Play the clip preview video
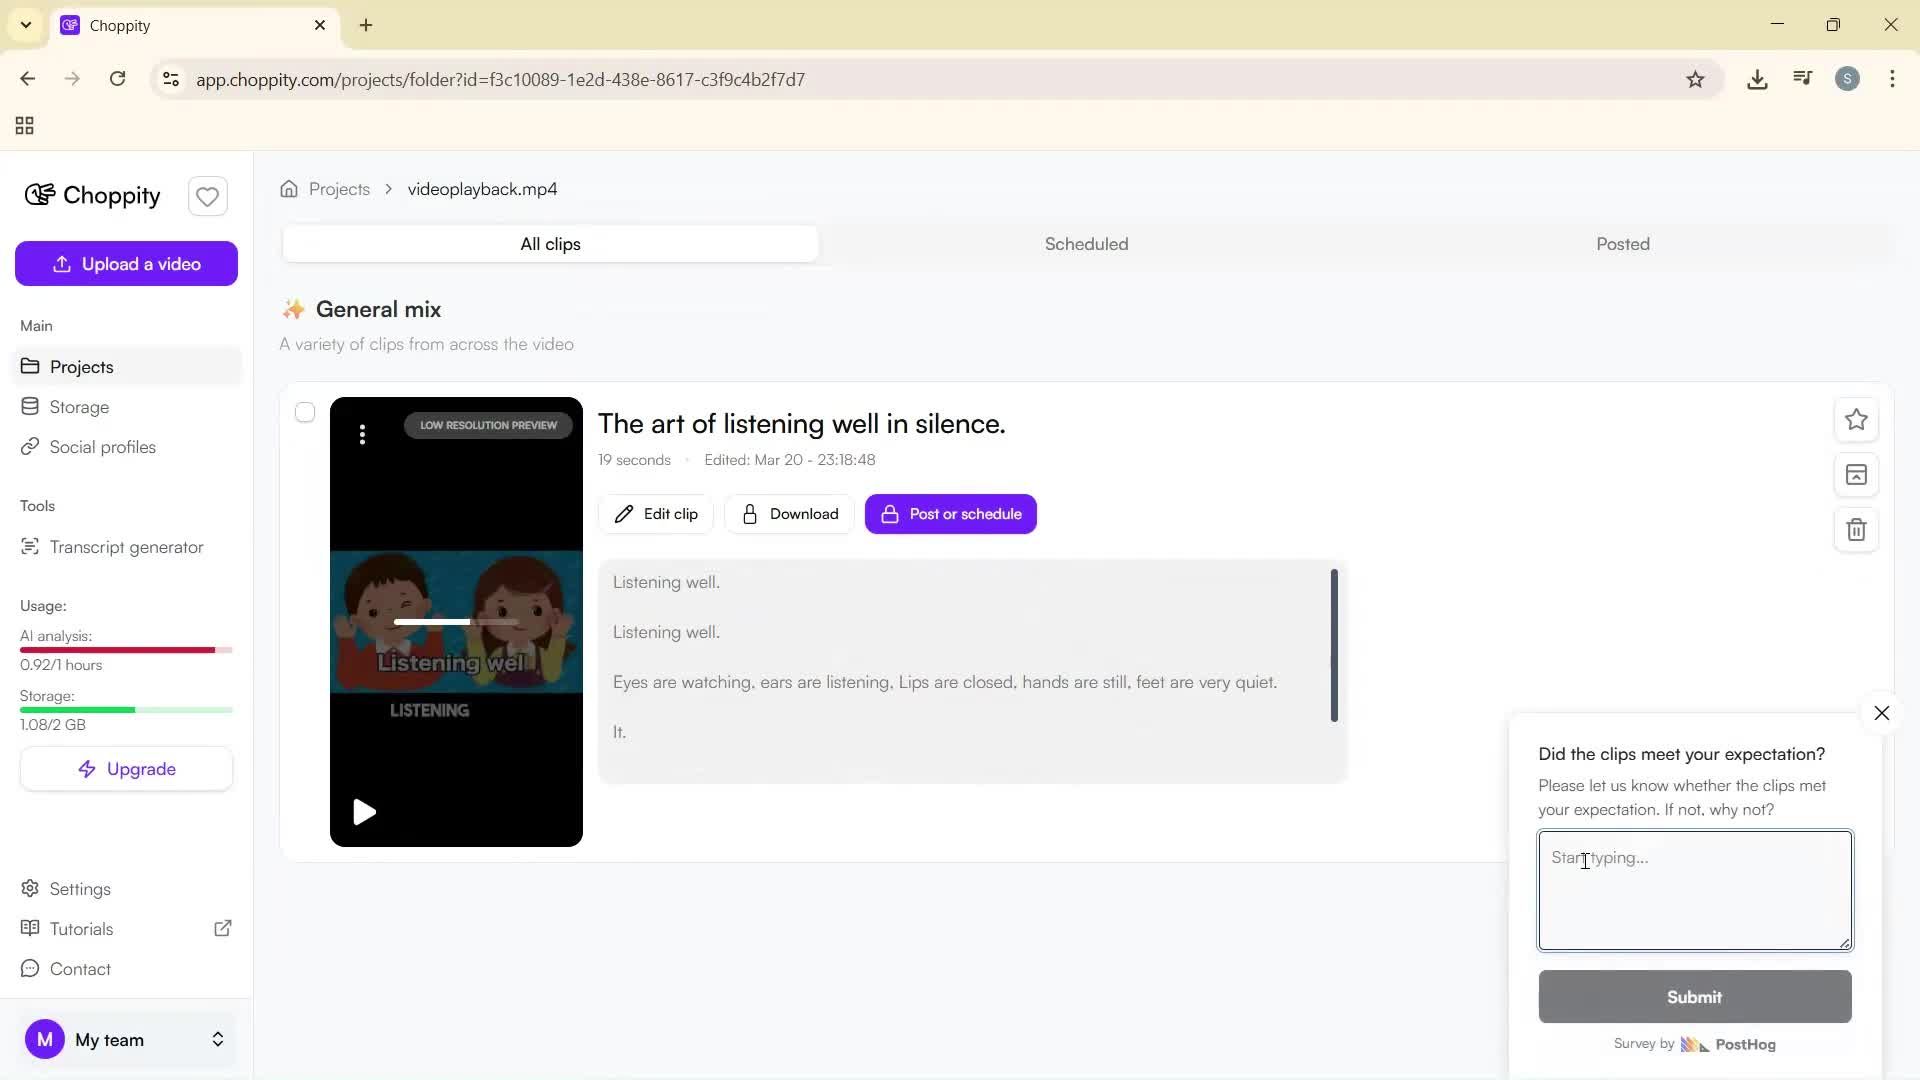This screenshot has width=1920, height=1080. coord(364,812)
